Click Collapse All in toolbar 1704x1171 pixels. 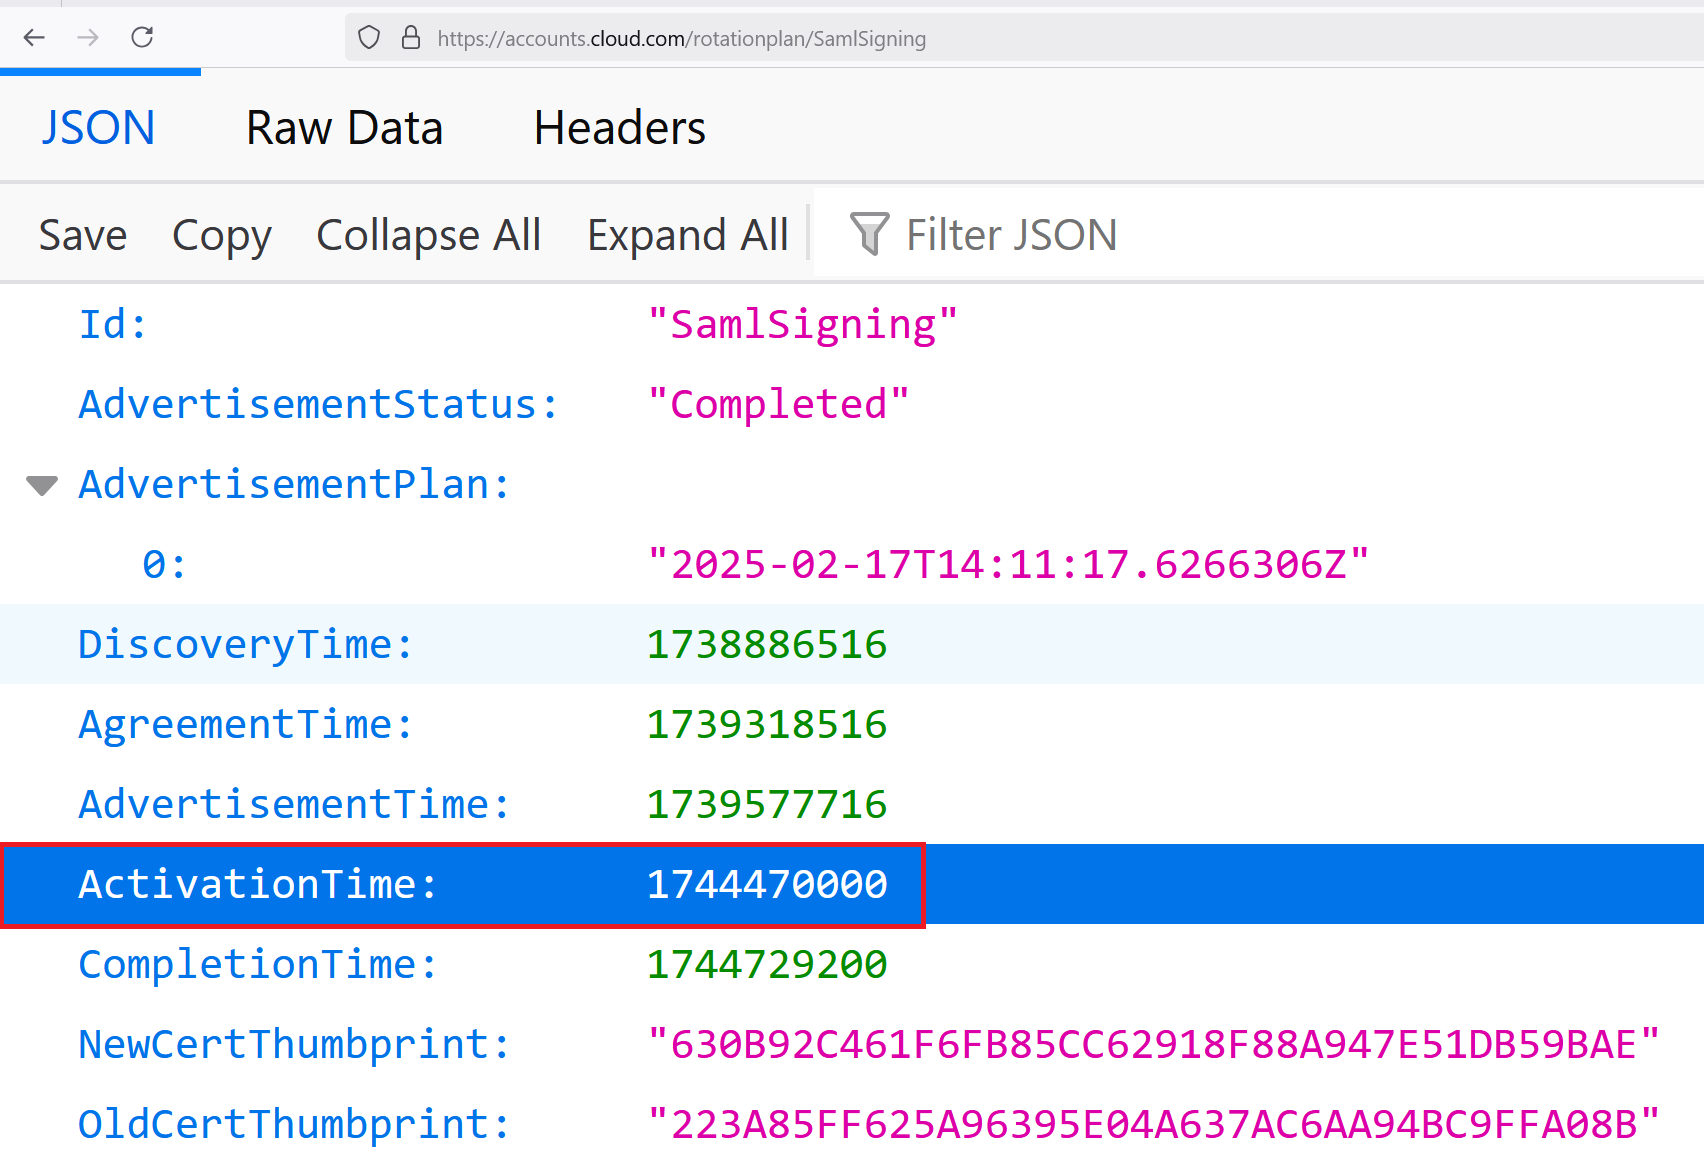coord(428,236)
